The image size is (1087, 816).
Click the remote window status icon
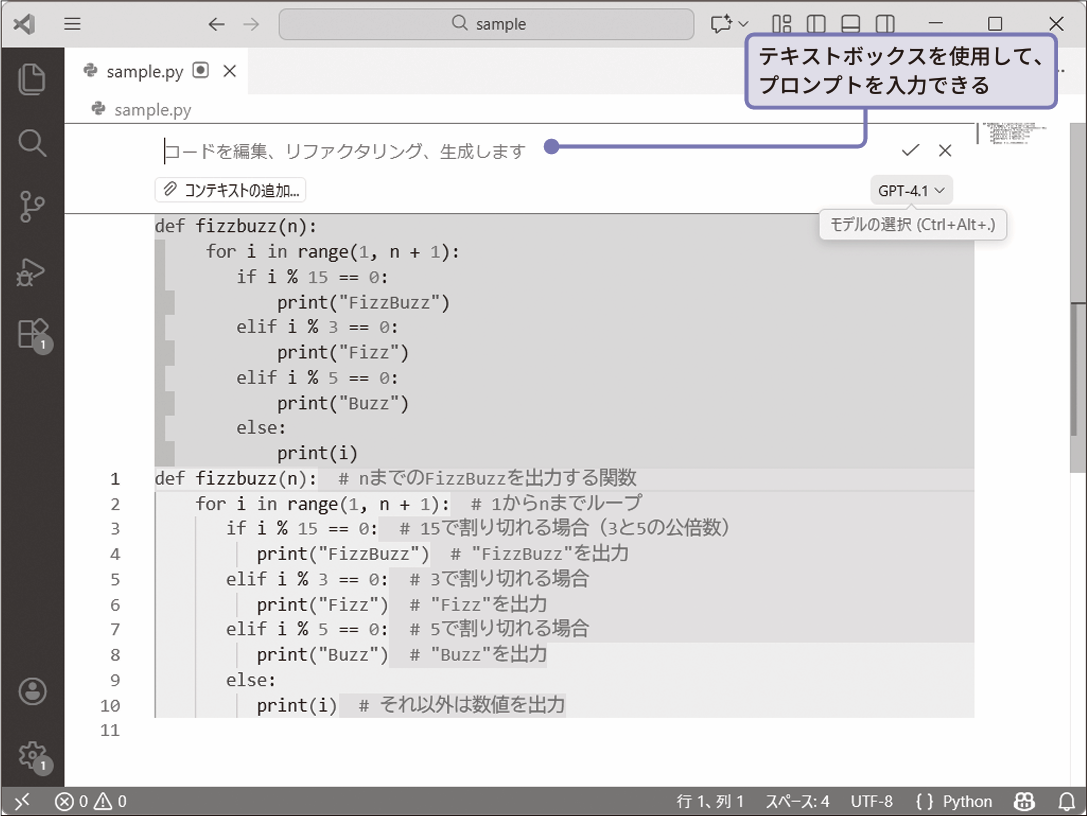(x=21, y=801)
